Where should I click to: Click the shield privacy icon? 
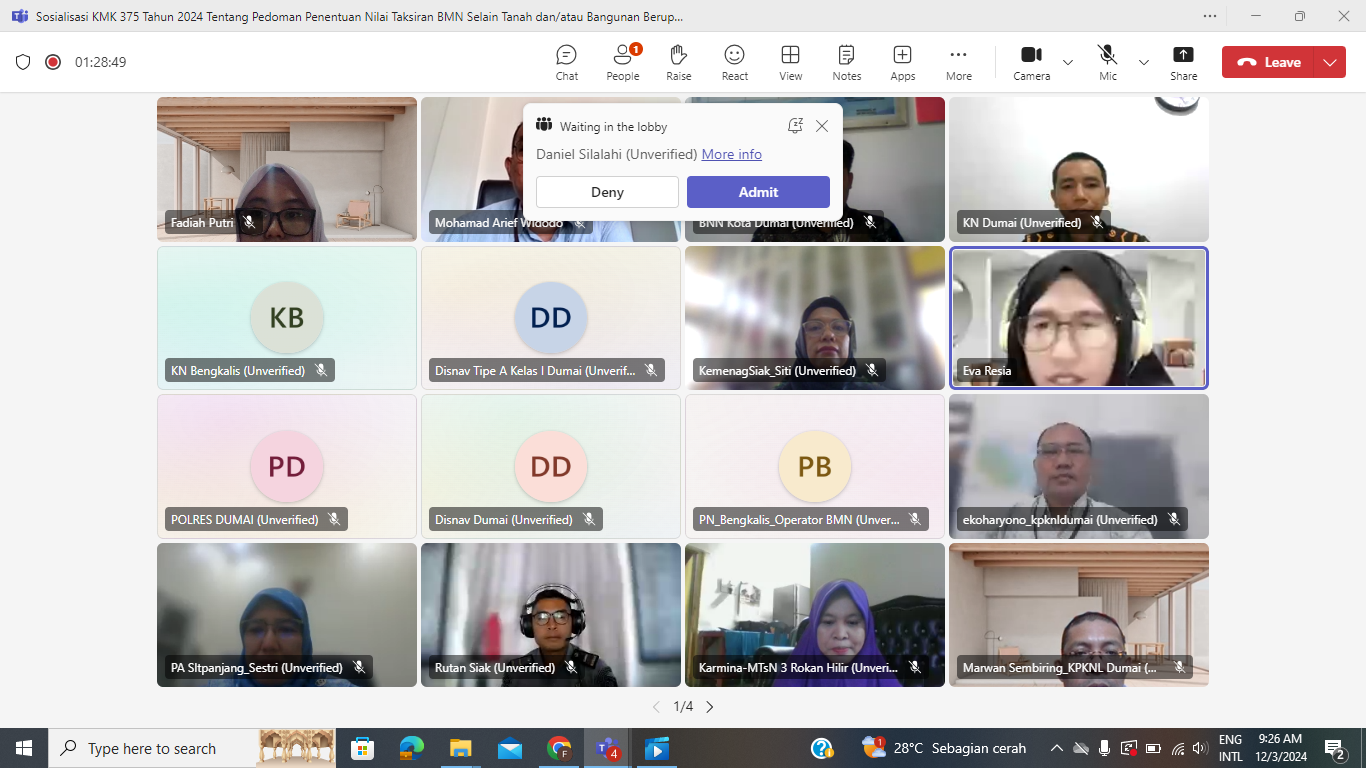(23, 62)
